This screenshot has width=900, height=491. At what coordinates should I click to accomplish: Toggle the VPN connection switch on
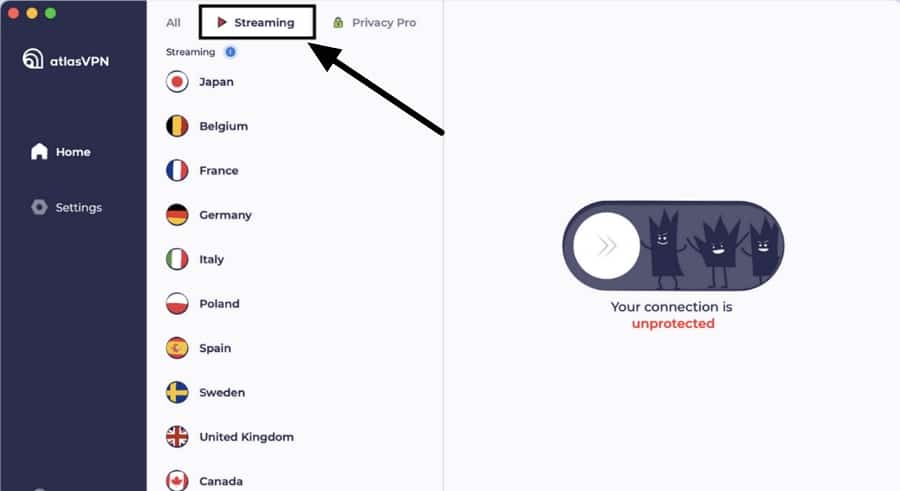coord(673,246)
